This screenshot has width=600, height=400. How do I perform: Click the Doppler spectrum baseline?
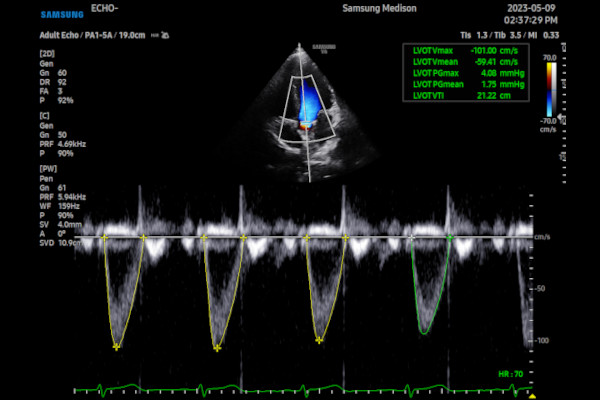pyautogui.click(x=300, y=237)
